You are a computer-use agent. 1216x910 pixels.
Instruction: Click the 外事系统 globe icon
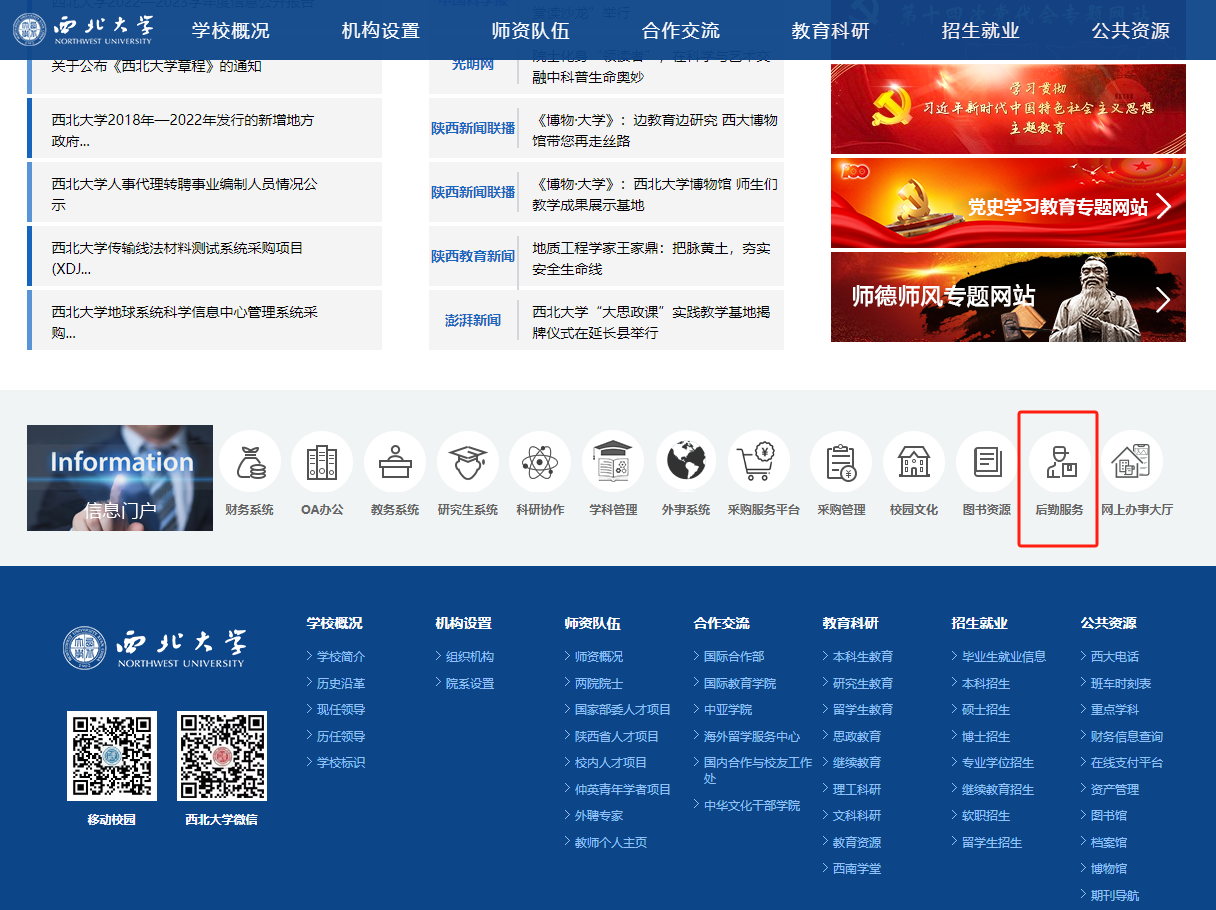click(686, 463)
